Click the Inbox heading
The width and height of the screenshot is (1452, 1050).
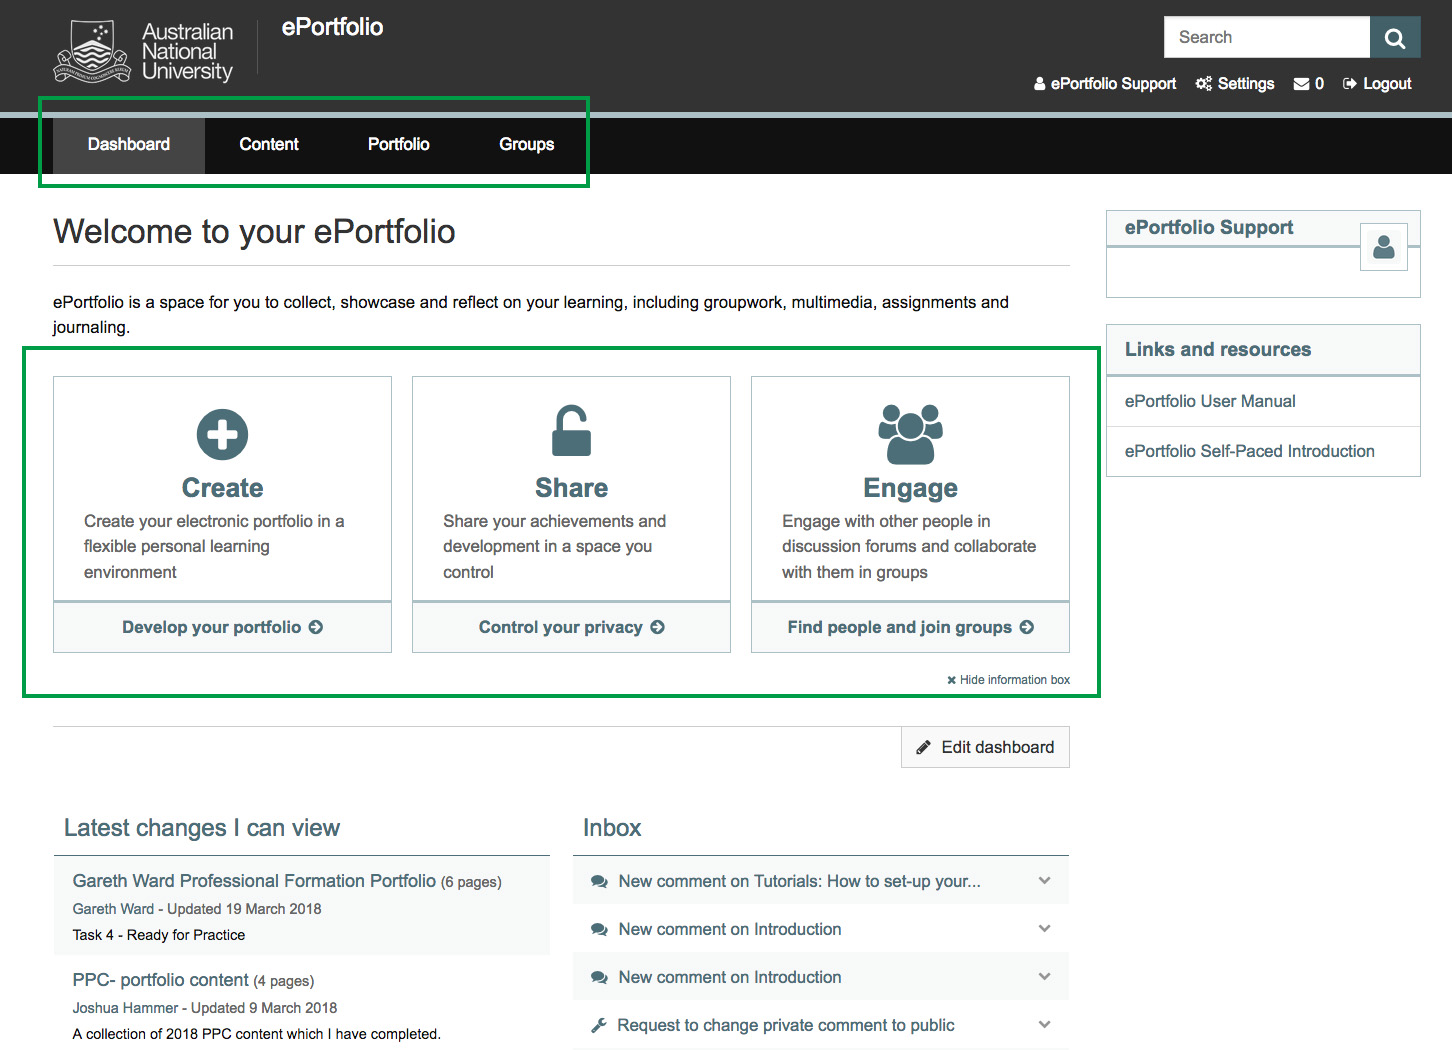[612, 828]
